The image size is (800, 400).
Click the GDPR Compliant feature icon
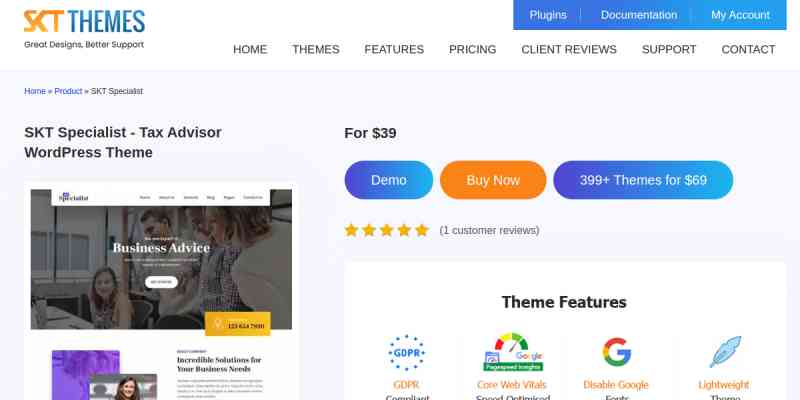coord(406,353)
